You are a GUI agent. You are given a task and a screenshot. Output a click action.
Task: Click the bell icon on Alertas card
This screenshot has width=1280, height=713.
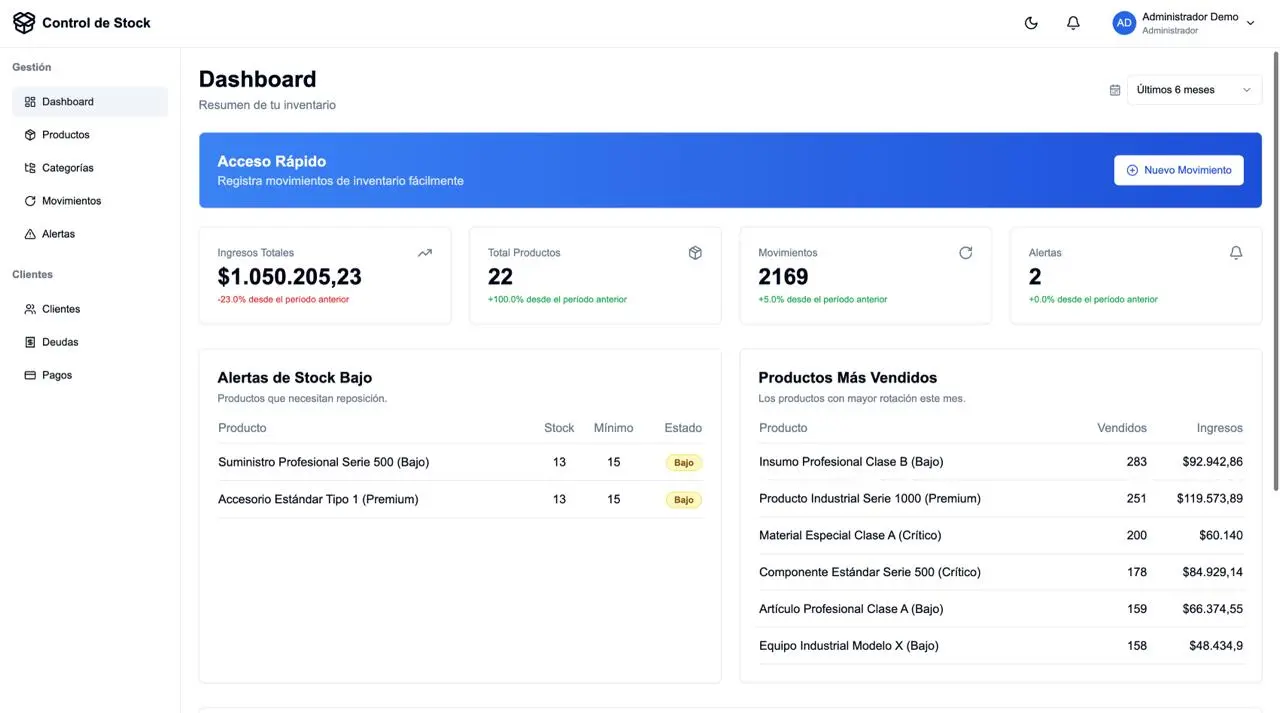(x=1236, y=253)
